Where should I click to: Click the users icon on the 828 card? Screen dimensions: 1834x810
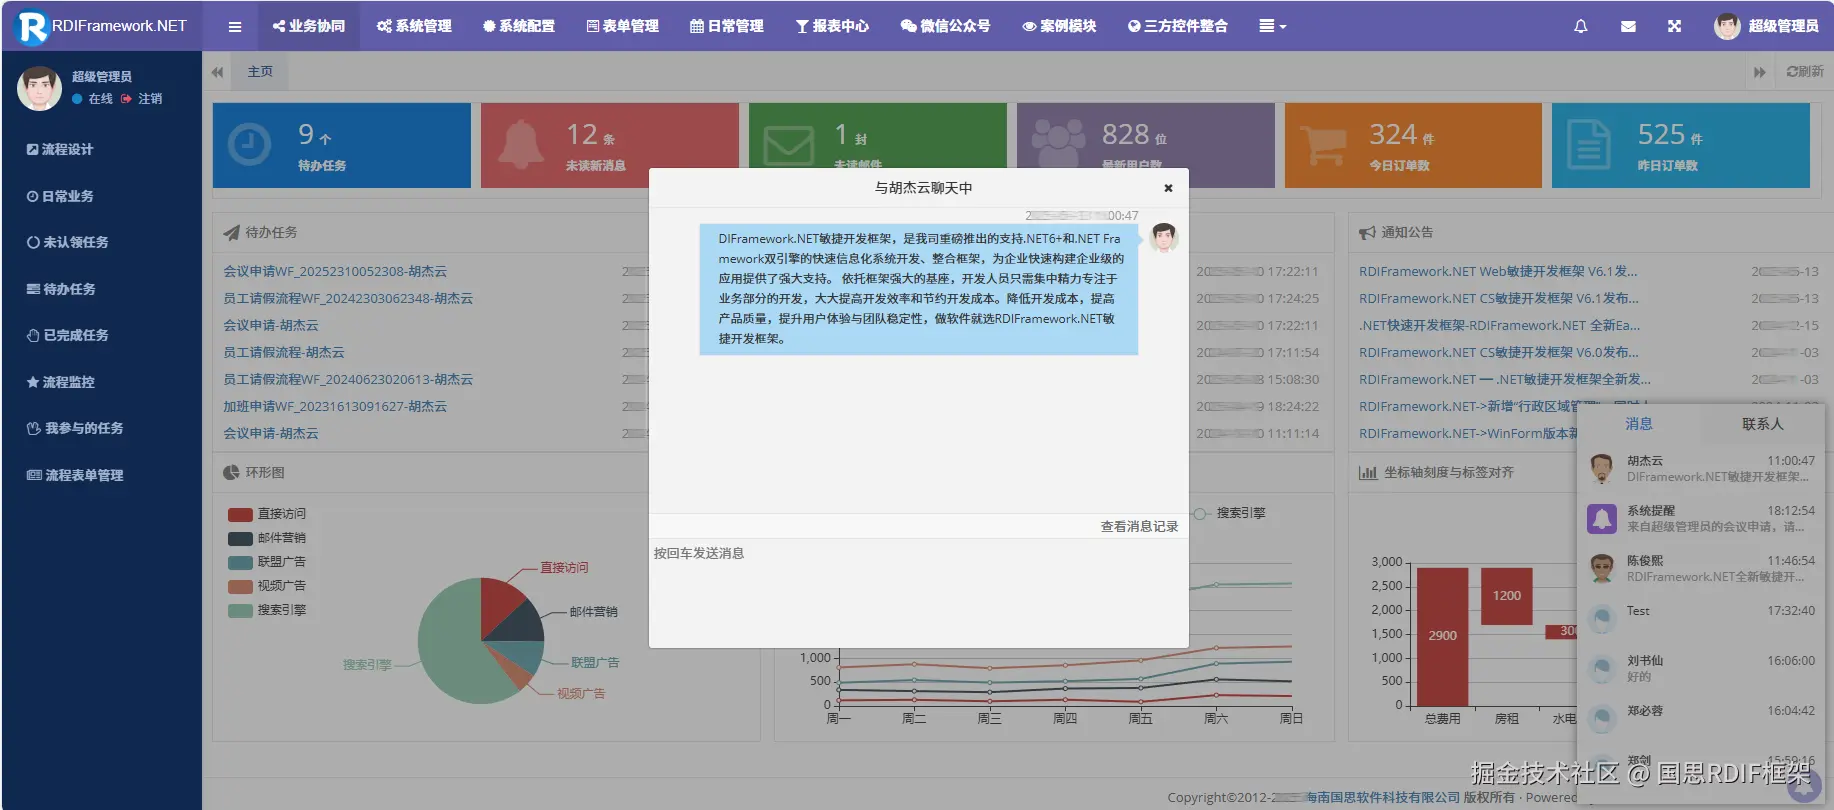tap(1058, 145)
